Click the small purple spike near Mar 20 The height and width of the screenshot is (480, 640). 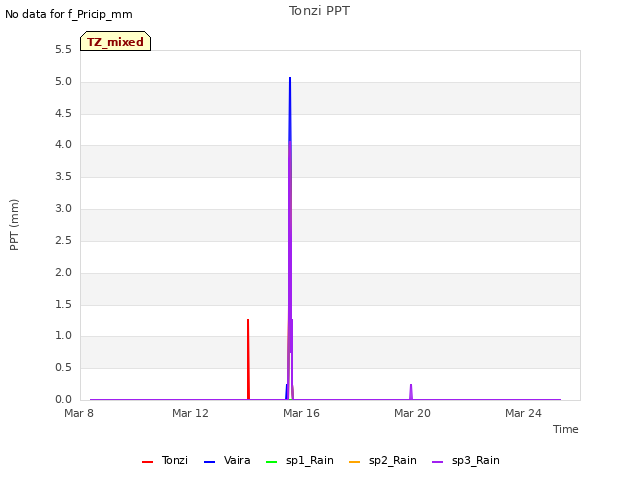pos(411,391)
